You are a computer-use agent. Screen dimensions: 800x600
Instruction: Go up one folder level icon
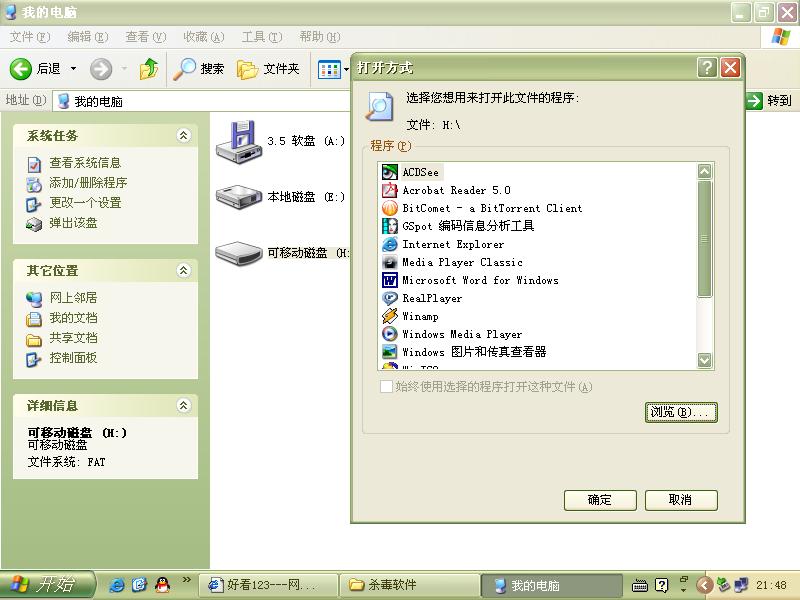point(148,69)
